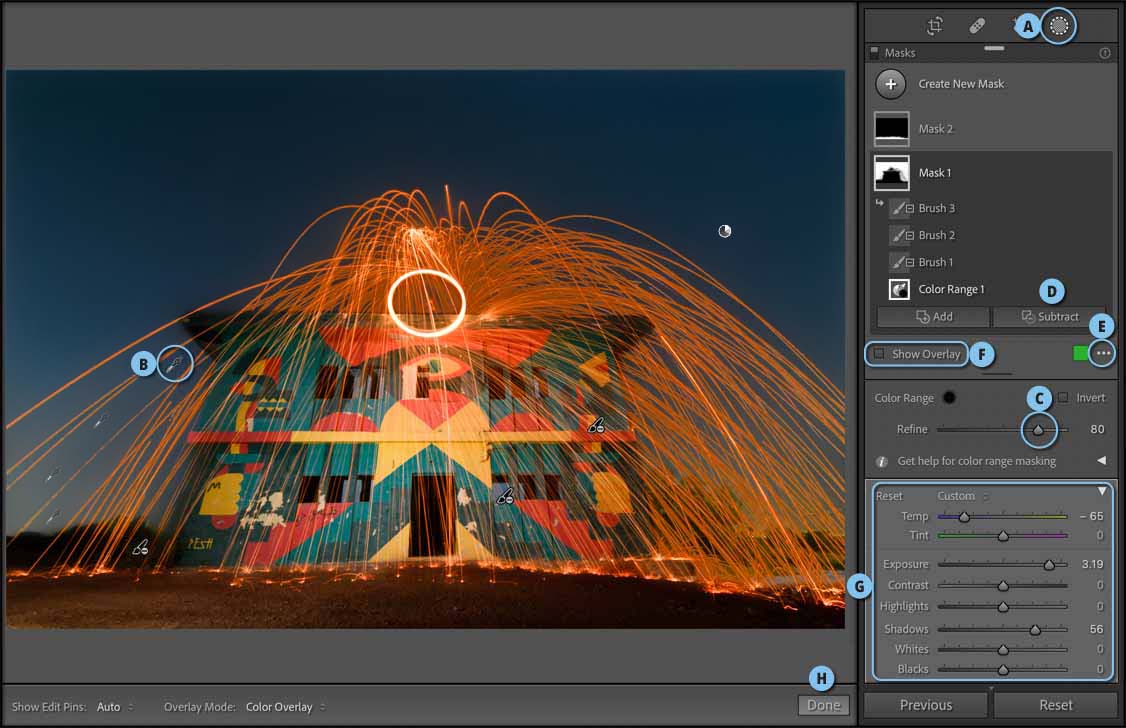
Task: Enable the Invert checkbox
Action: (x=1063, y=398)
